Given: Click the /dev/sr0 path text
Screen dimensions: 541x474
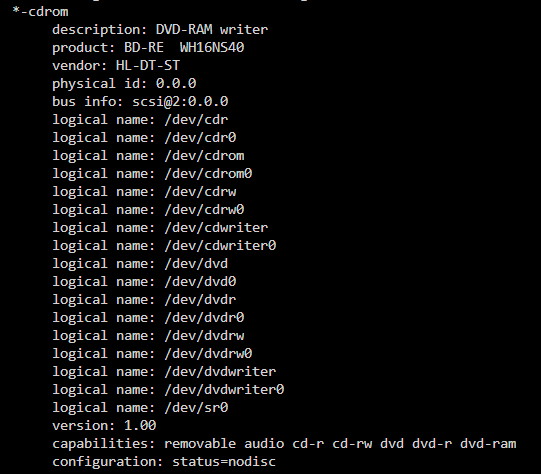Looking at the screenshot, I should point(196,407).
